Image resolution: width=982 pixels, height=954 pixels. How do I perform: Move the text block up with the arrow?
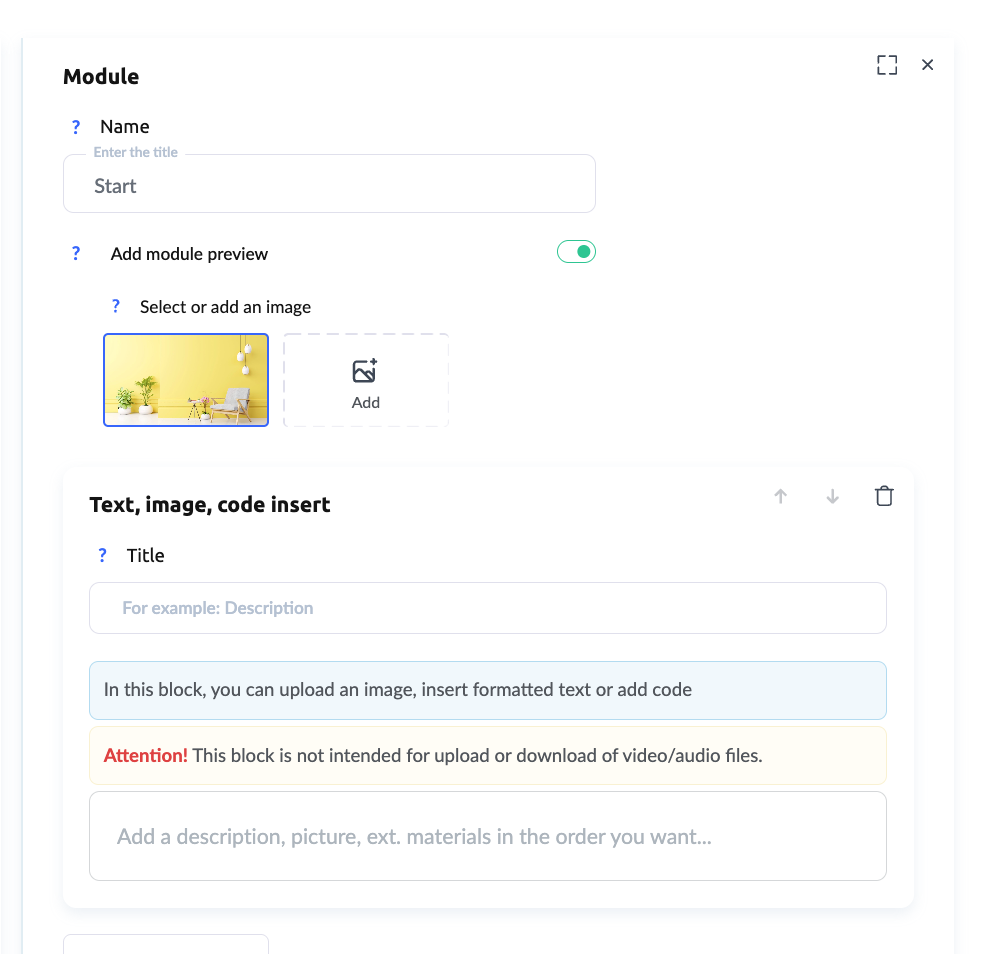(x=781, y=496)
